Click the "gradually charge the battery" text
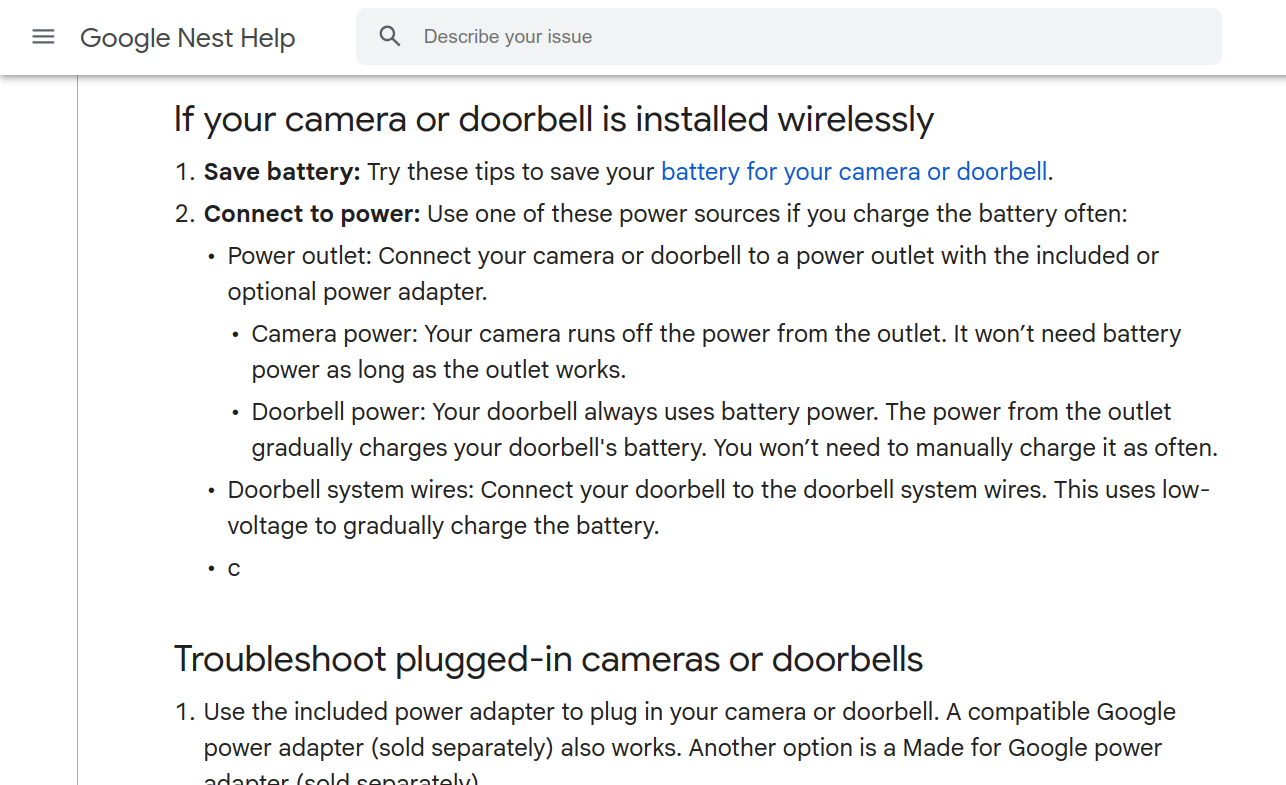Screen dimensions: 1286x785 tap(500, 526)
